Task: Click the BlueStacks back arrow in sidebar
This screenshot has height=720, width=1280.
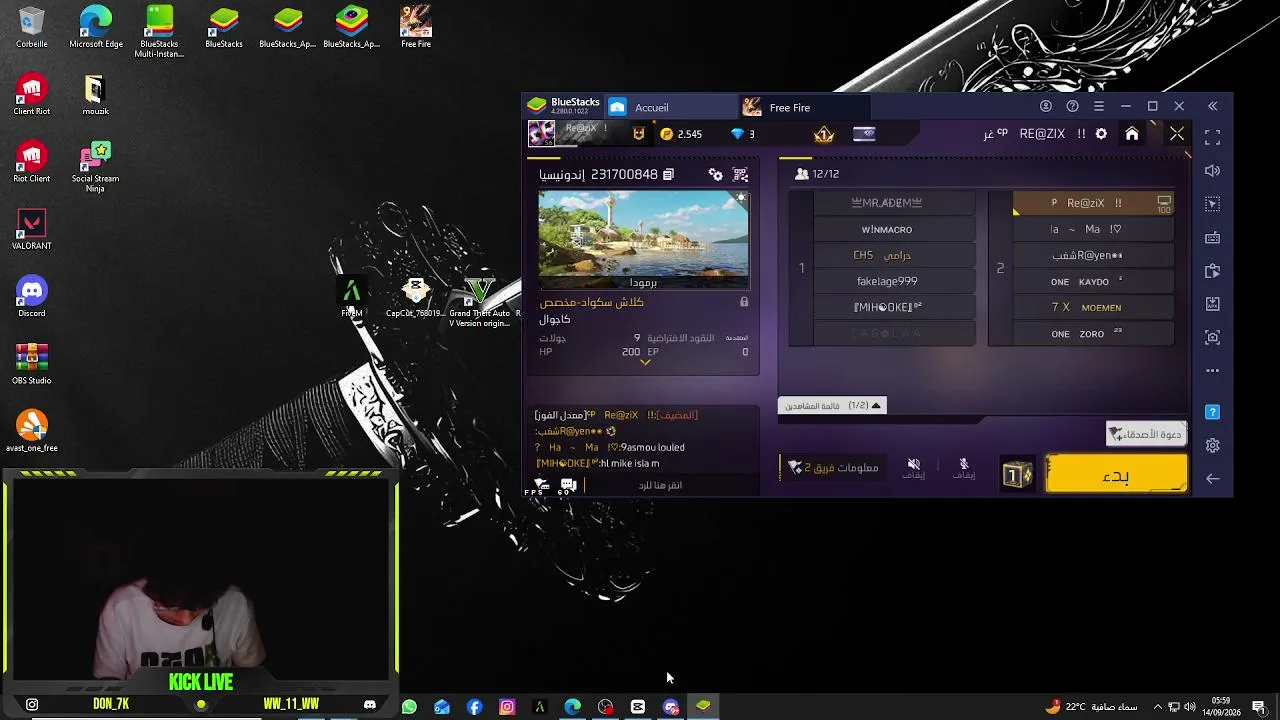Action: [x=1212, y=479]
